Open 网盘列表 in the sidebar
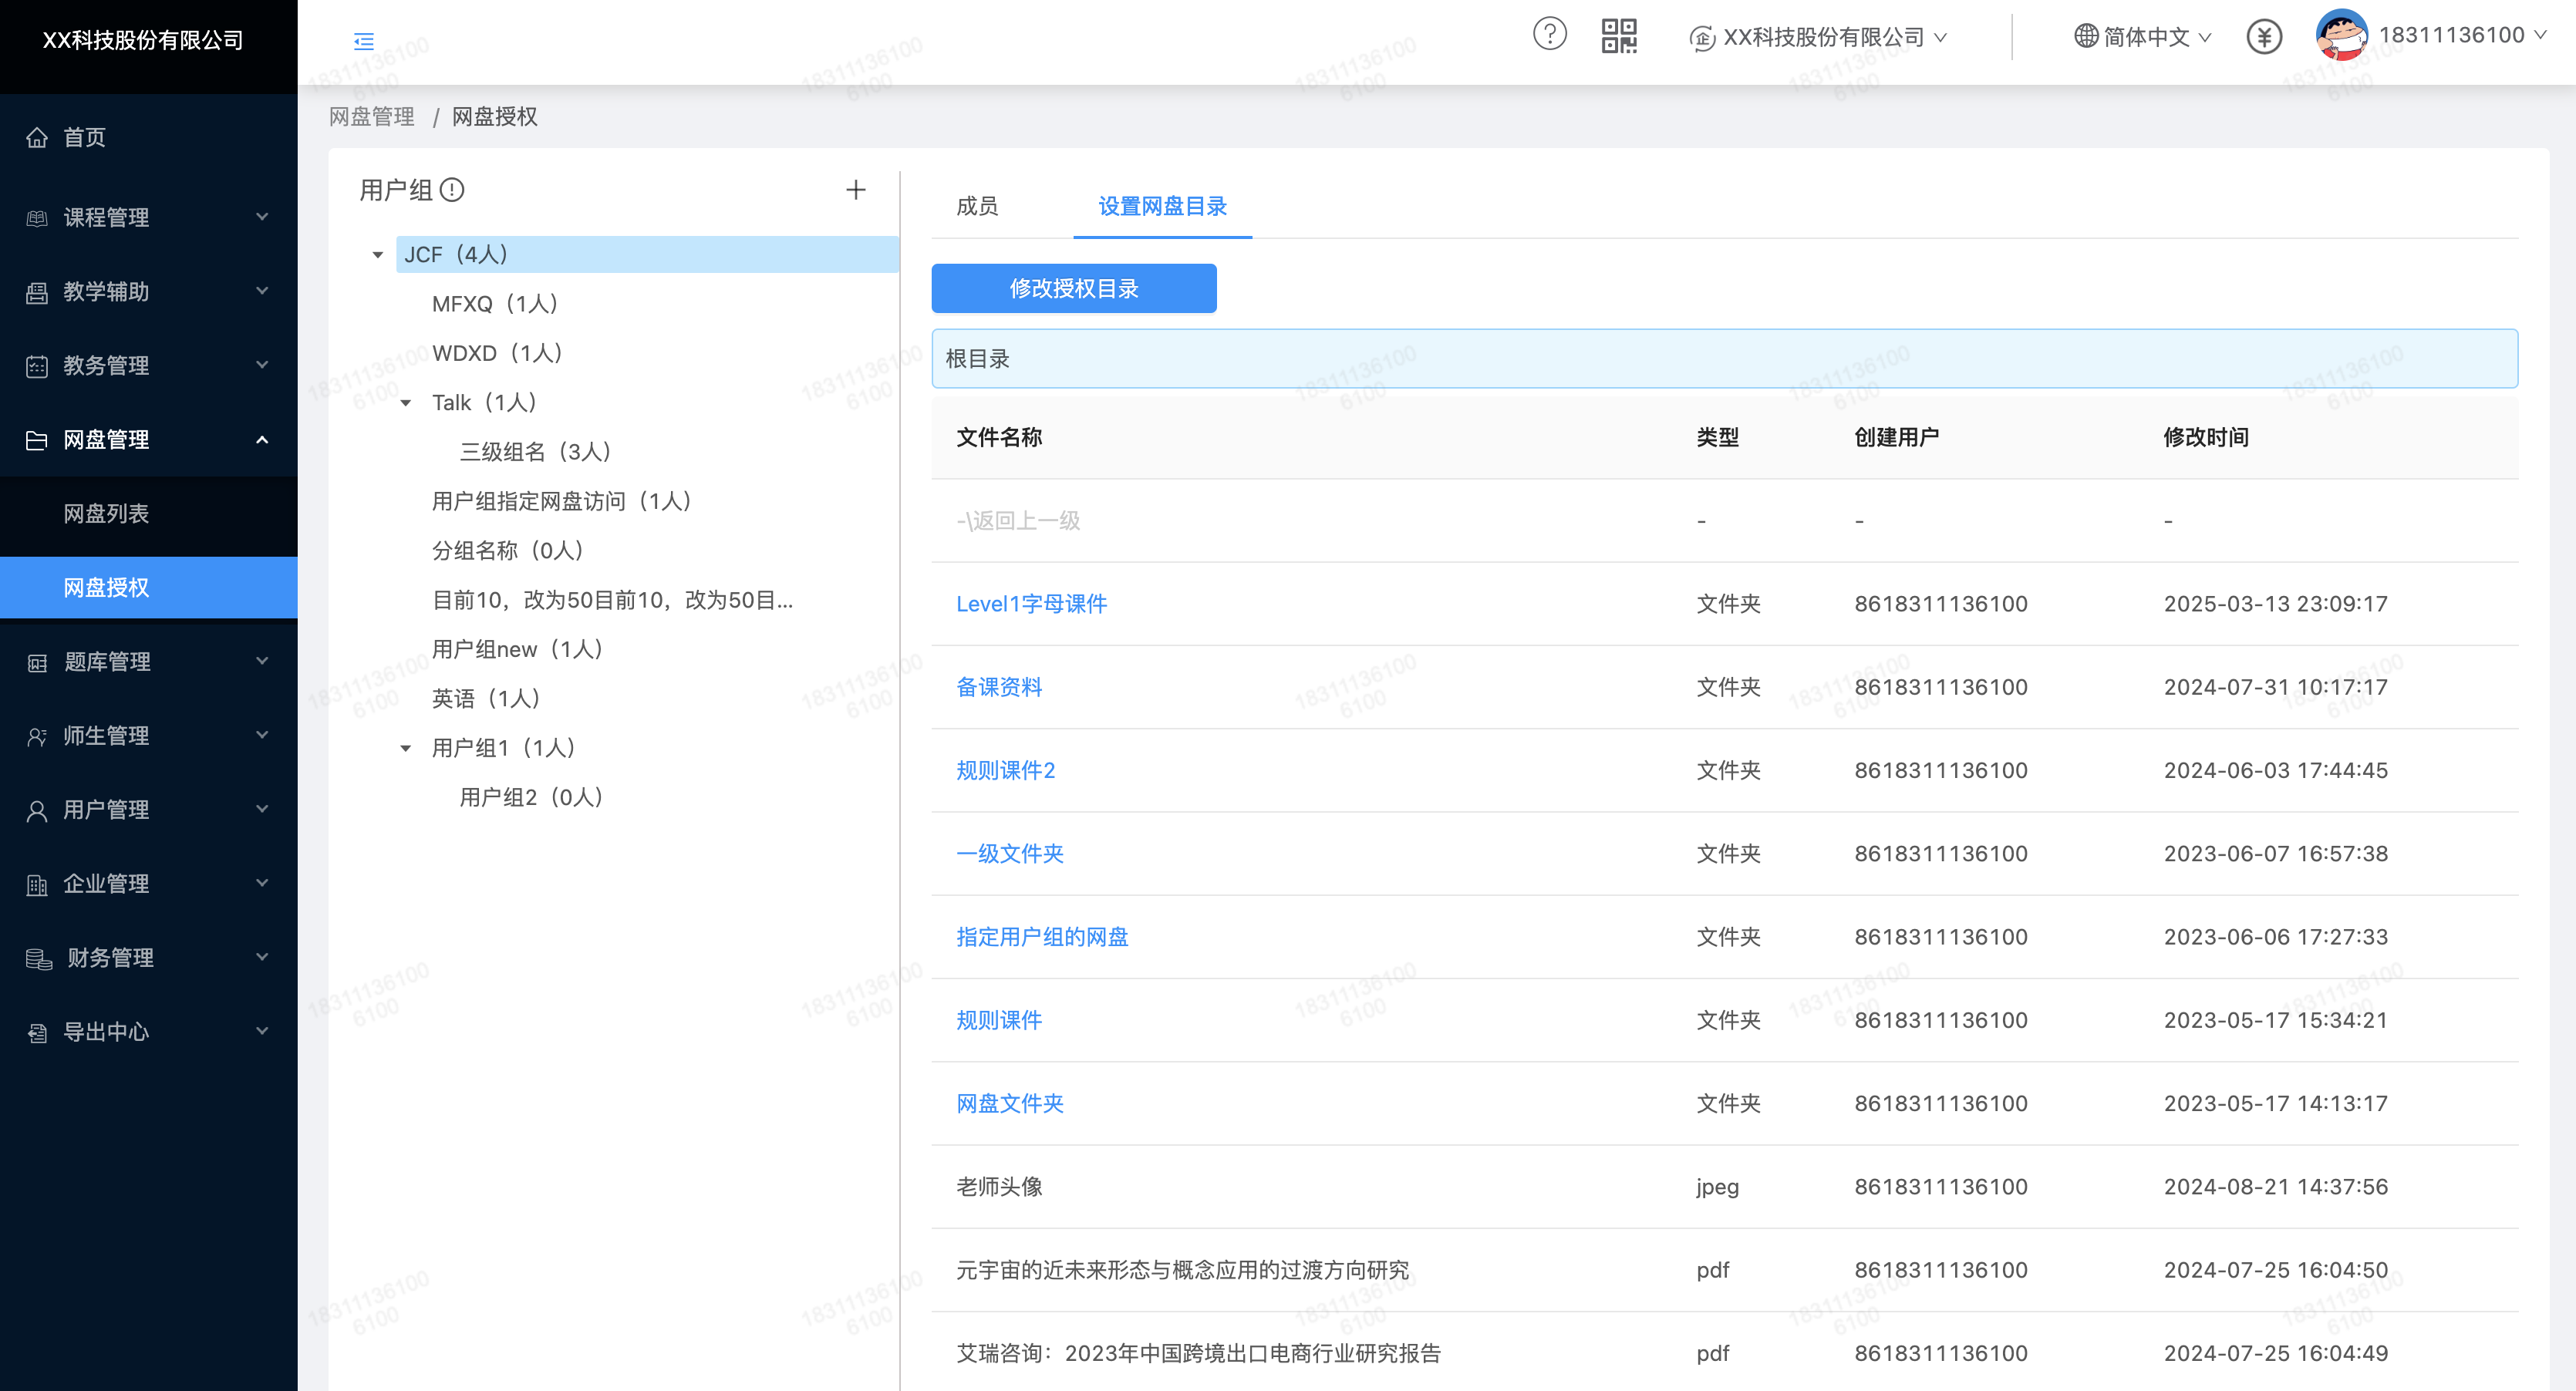The height and width of the screenshot is (1391, 2576). coord(106,513)
